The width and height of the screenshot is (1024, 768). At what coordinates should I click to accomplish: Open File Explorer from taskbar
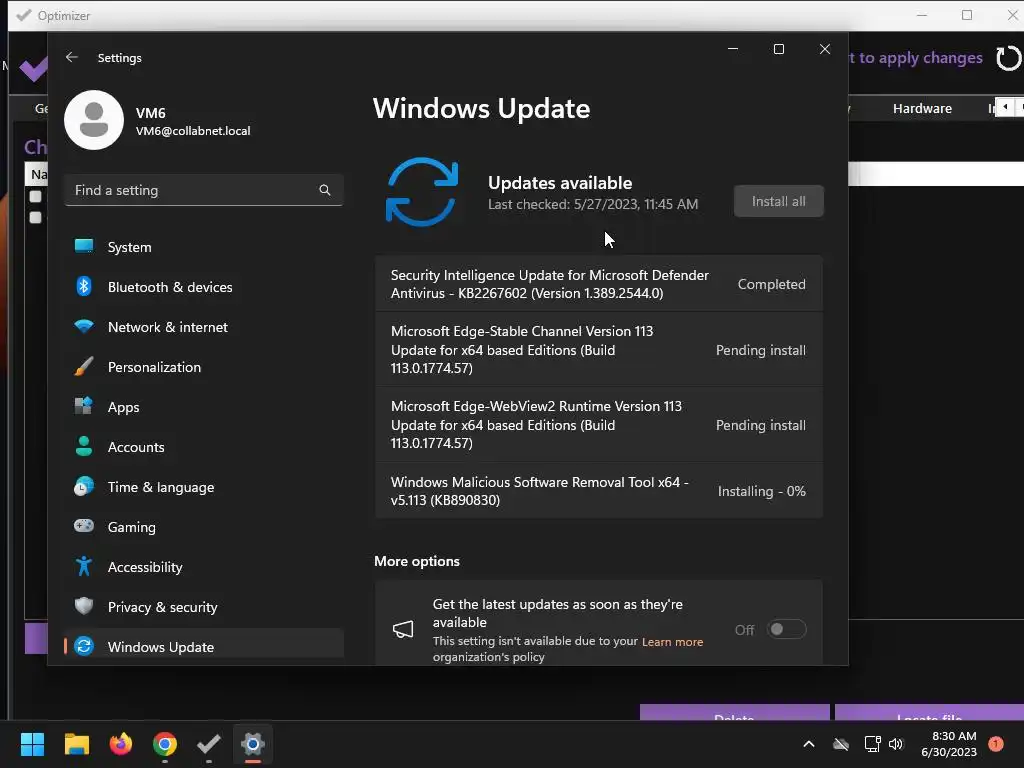point(76,744)
